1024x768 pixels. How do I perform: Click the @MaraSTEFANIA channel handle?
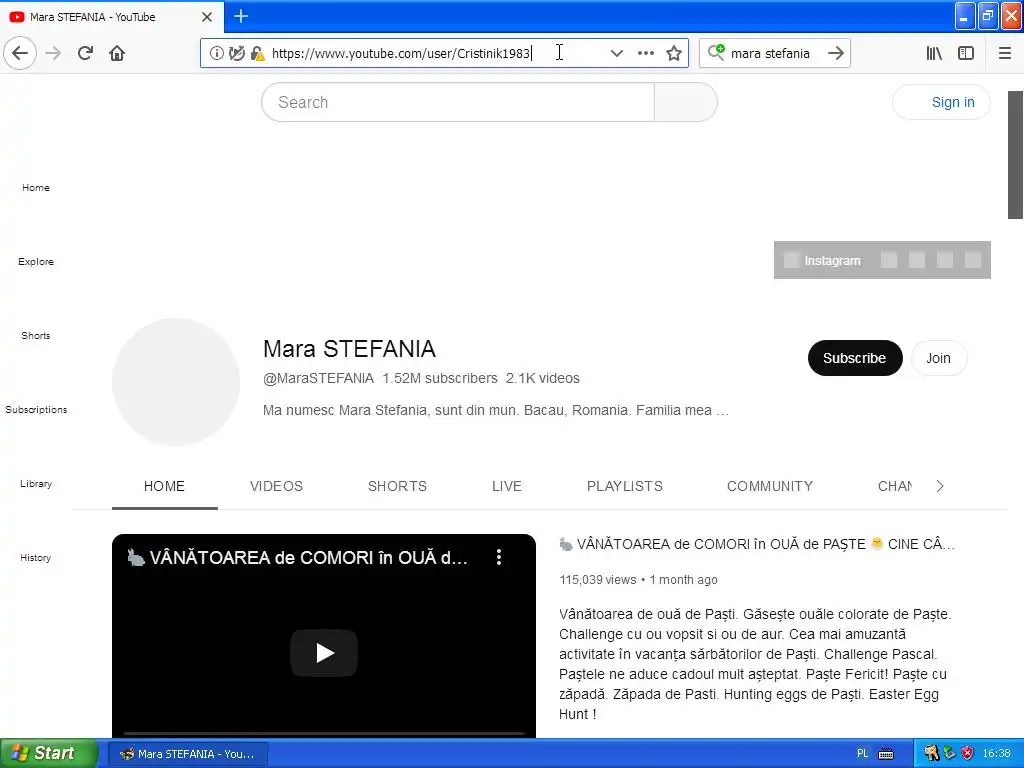click(318, 378)
